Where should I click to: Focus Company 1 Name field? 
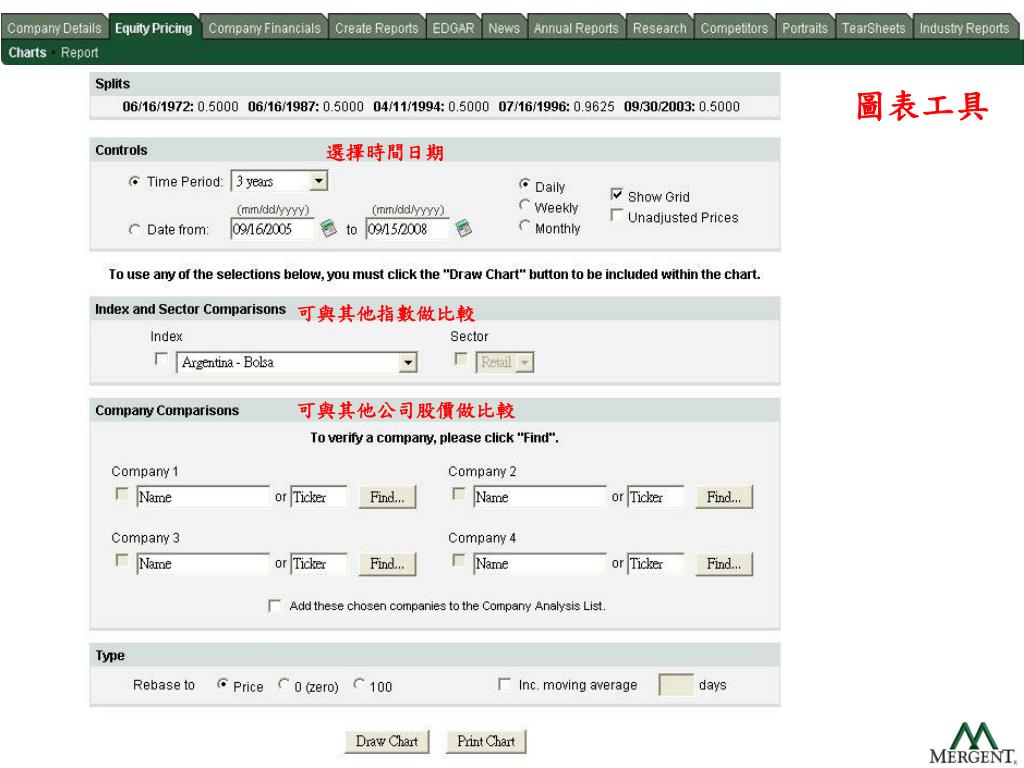pos(203,497)
